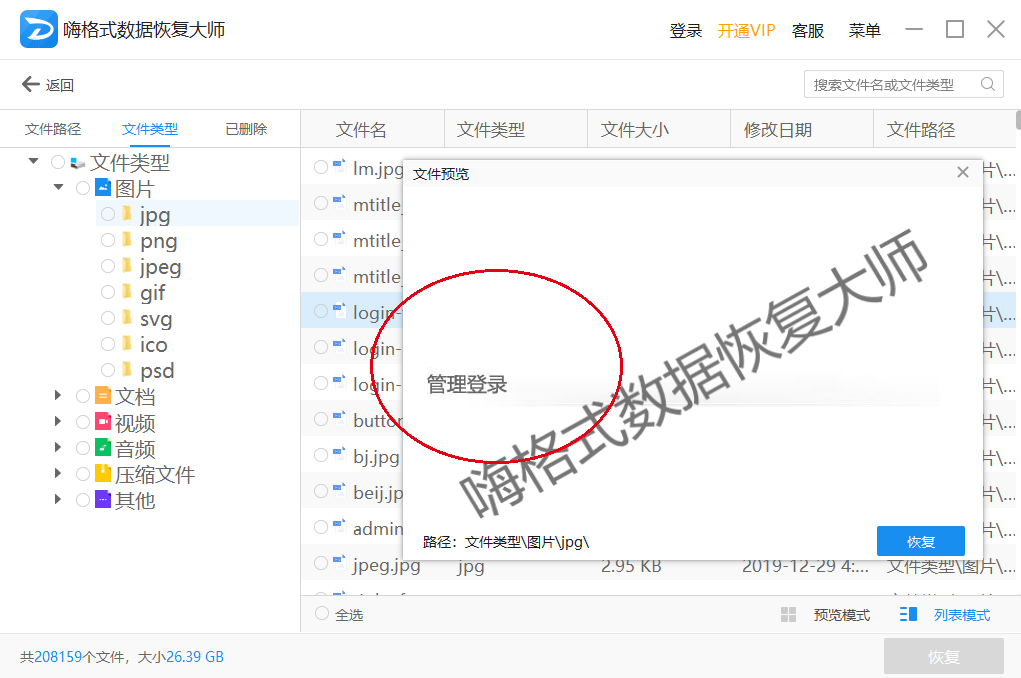Open 客服 customer service

808,31
